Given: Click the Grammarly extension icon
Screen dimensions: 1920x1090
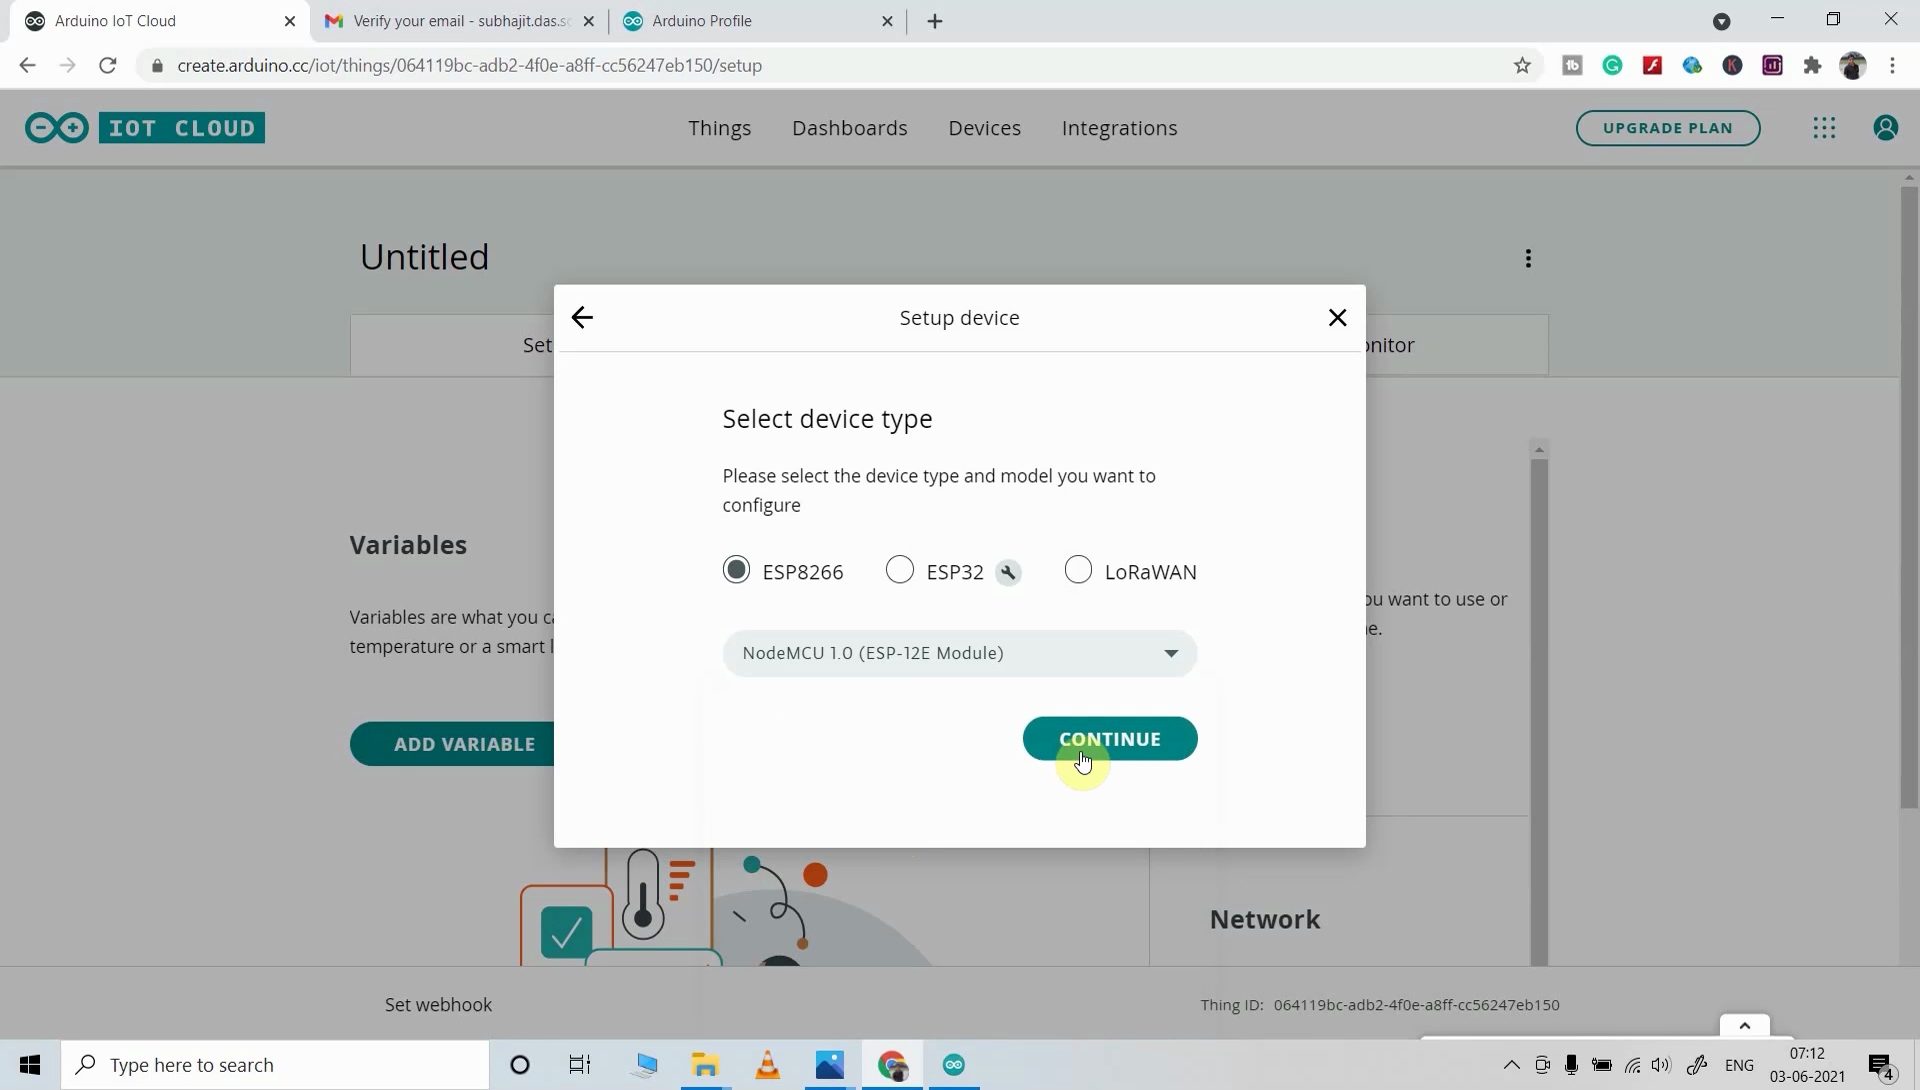Looking at the screenshot, I should click(x=1613, y=65).
